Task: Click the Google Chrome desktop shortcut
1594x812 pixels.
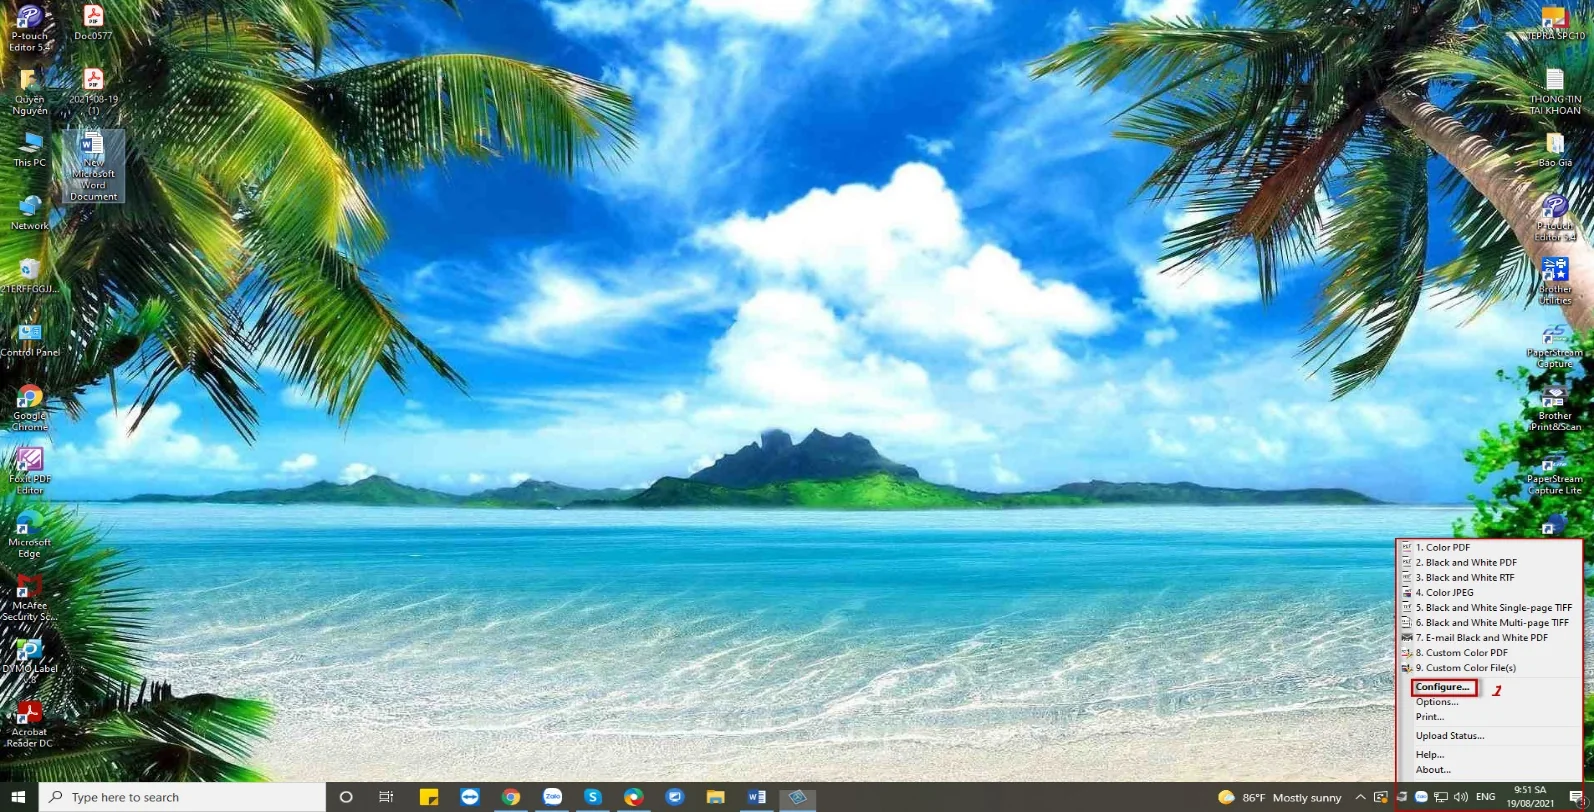Action: [30, 406]
